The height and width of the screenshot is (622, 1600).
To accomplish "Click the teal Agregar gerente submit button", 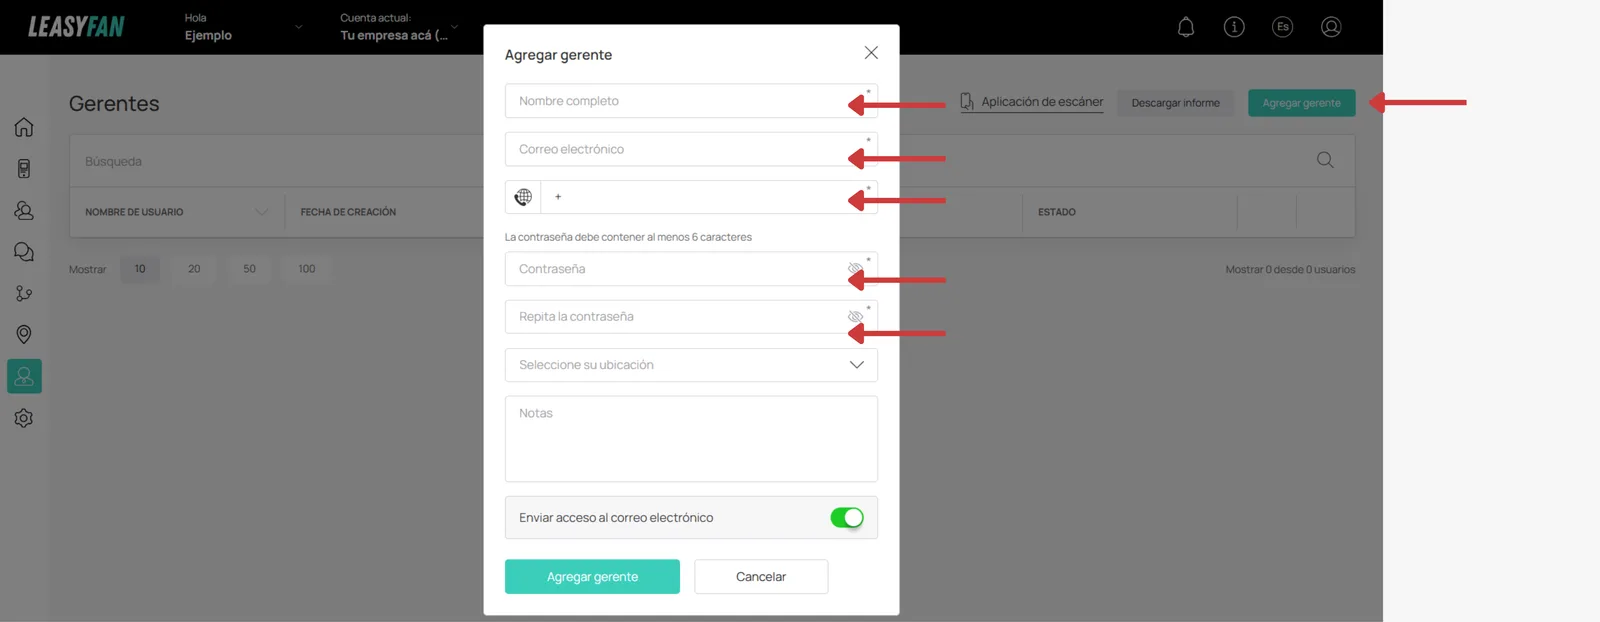I will [x=592, y=577].
